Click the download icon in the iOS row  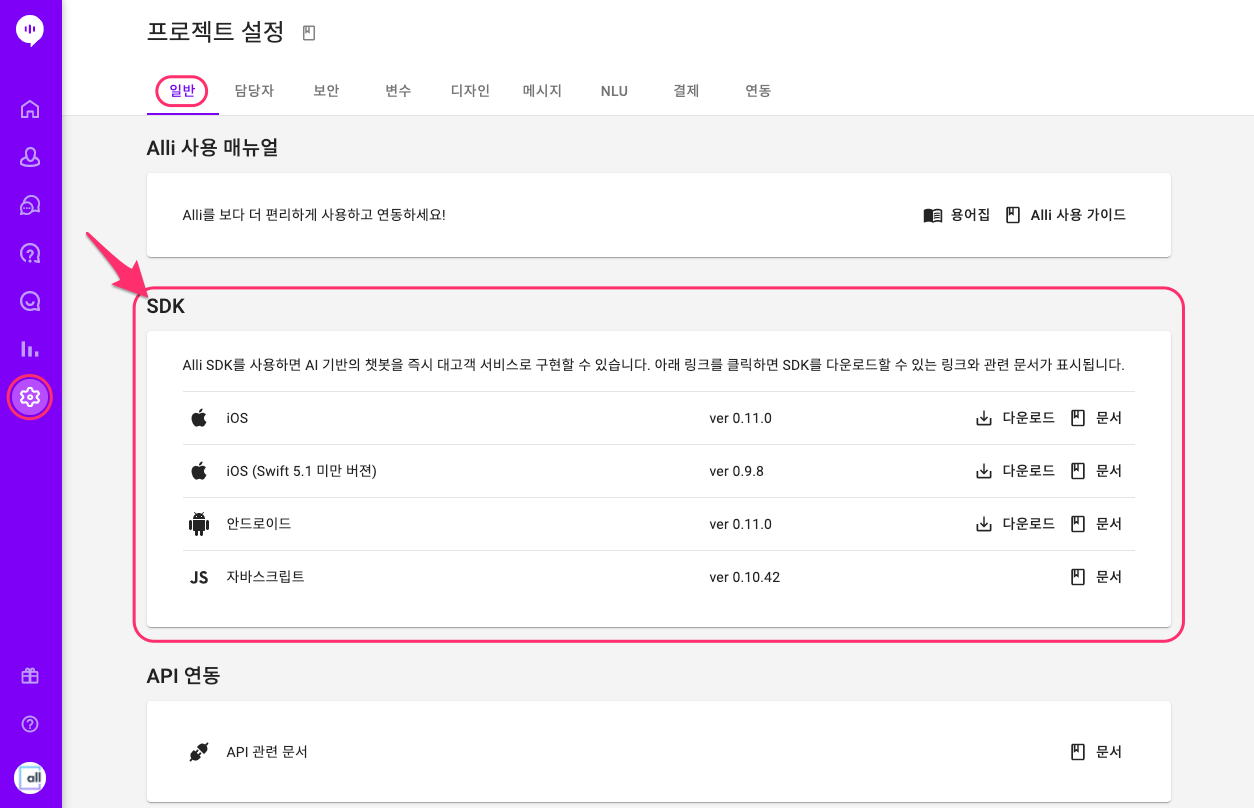coord(984,418)
